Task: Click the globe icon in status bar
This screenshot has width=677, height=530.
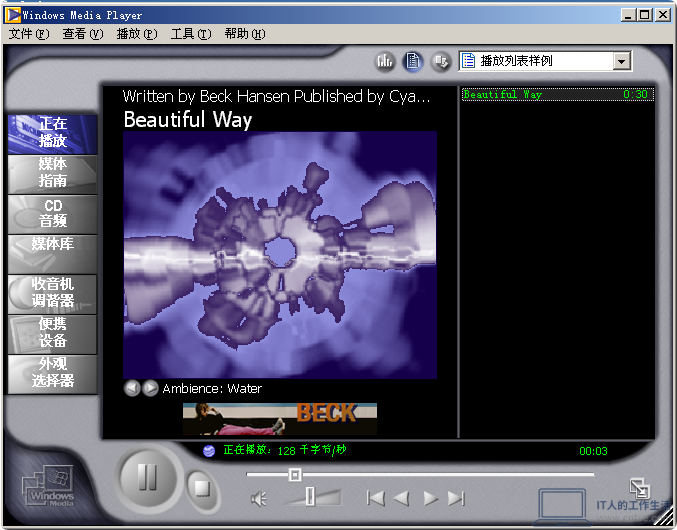Action: coord(209,451)
